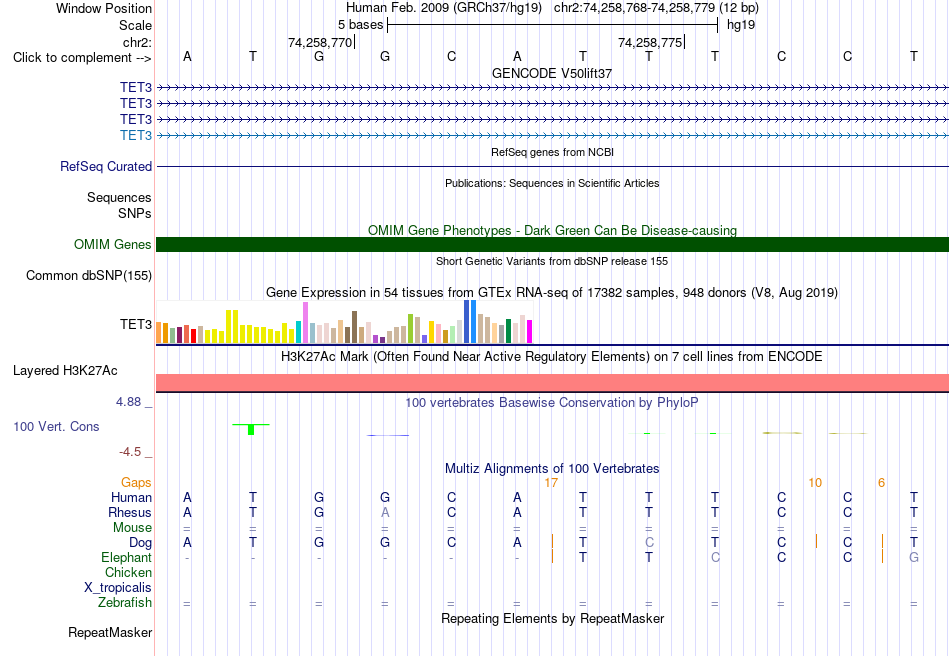Click the 4.88 PhyloP upper limit value
The width and height of the screenshot is (950, 656).
[x=128, y=402]
